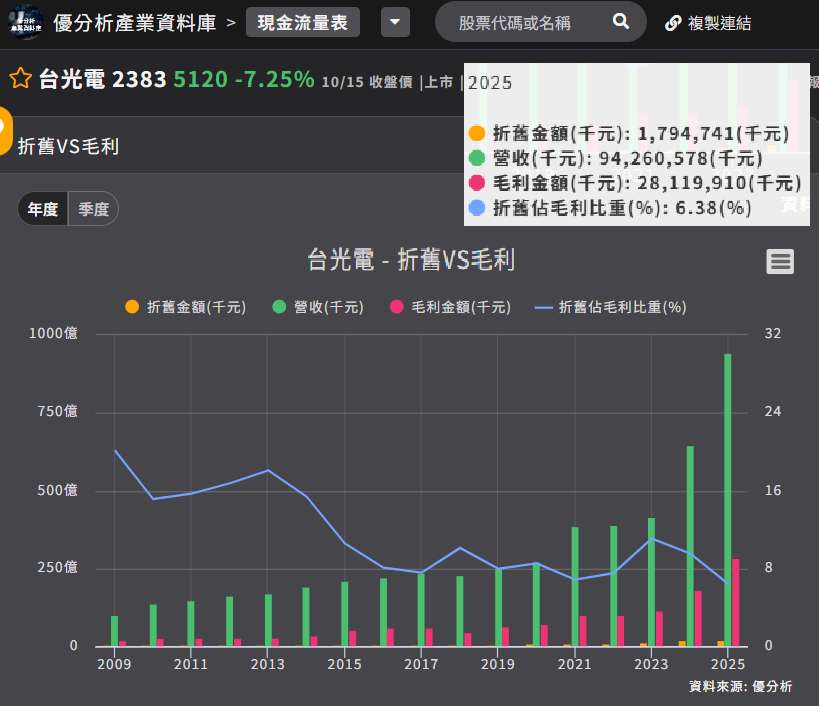Click the x-axis label 2015

point(344,664)
